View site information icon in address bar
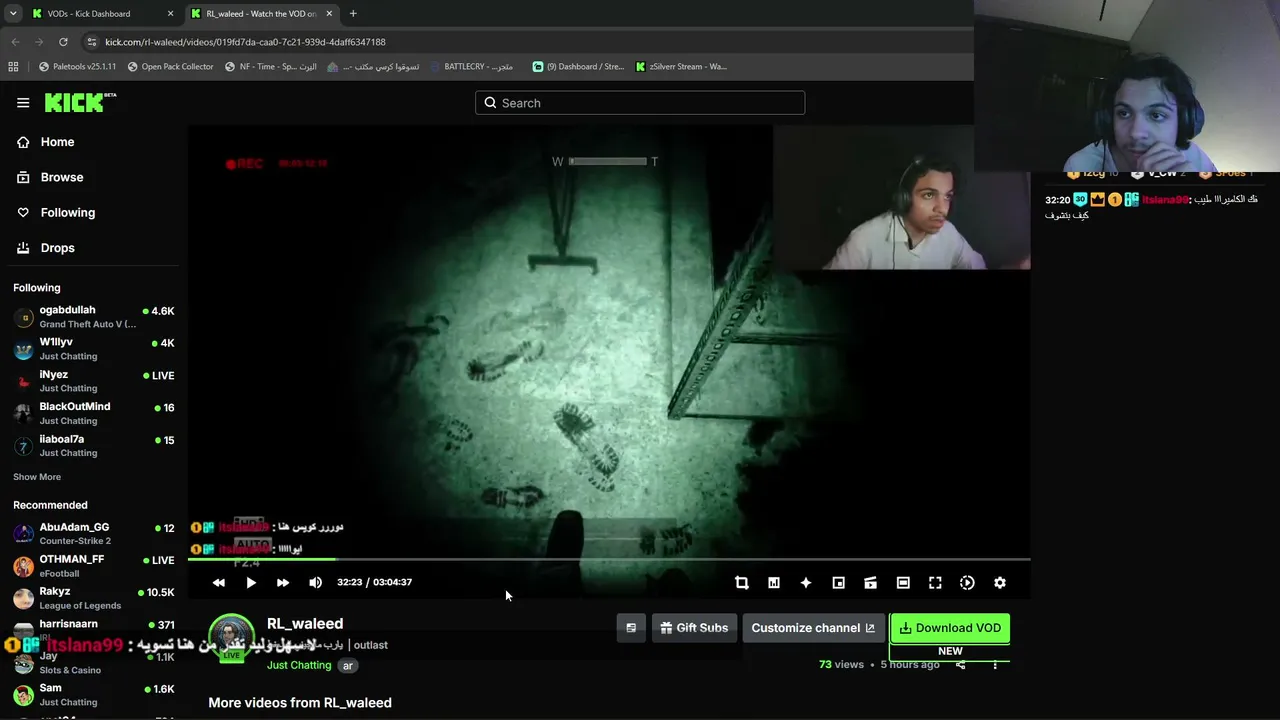This screenshot has width=1280, height=720. [92, 42]
